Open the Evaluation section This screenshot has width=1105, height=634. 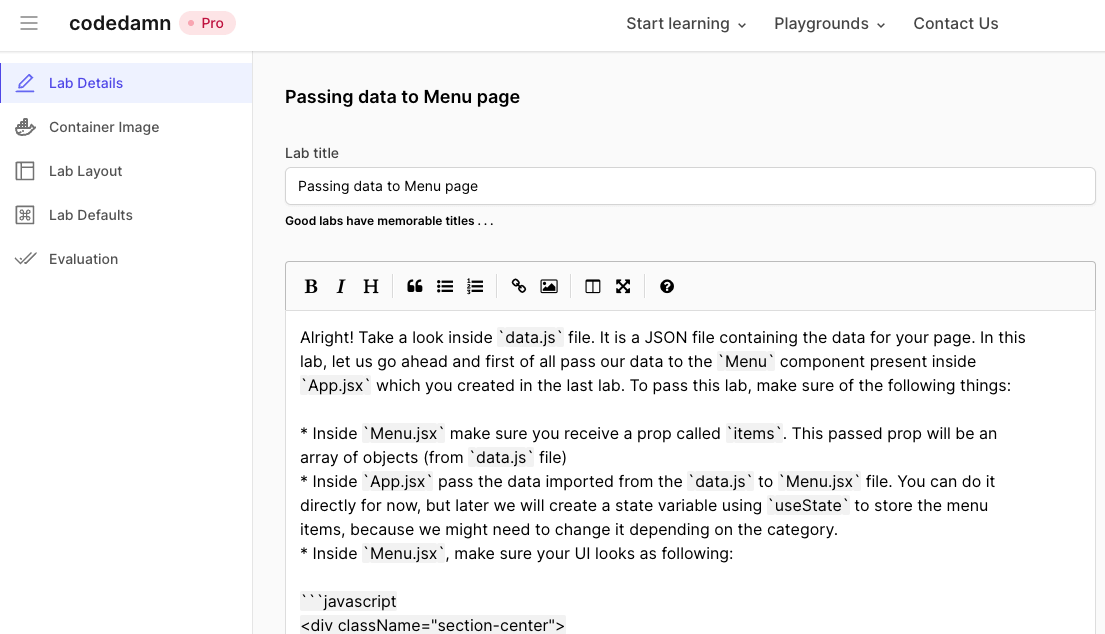click(x=83, y=259)
